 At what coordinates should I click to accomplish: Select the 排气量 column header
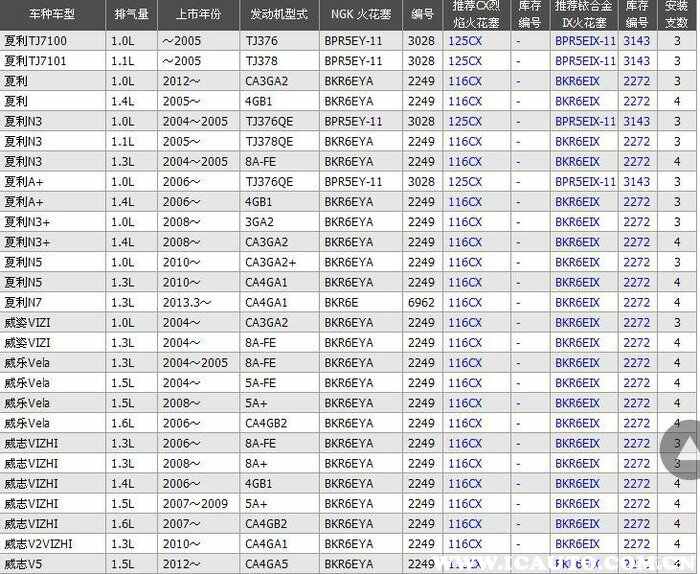coord(131,15)
